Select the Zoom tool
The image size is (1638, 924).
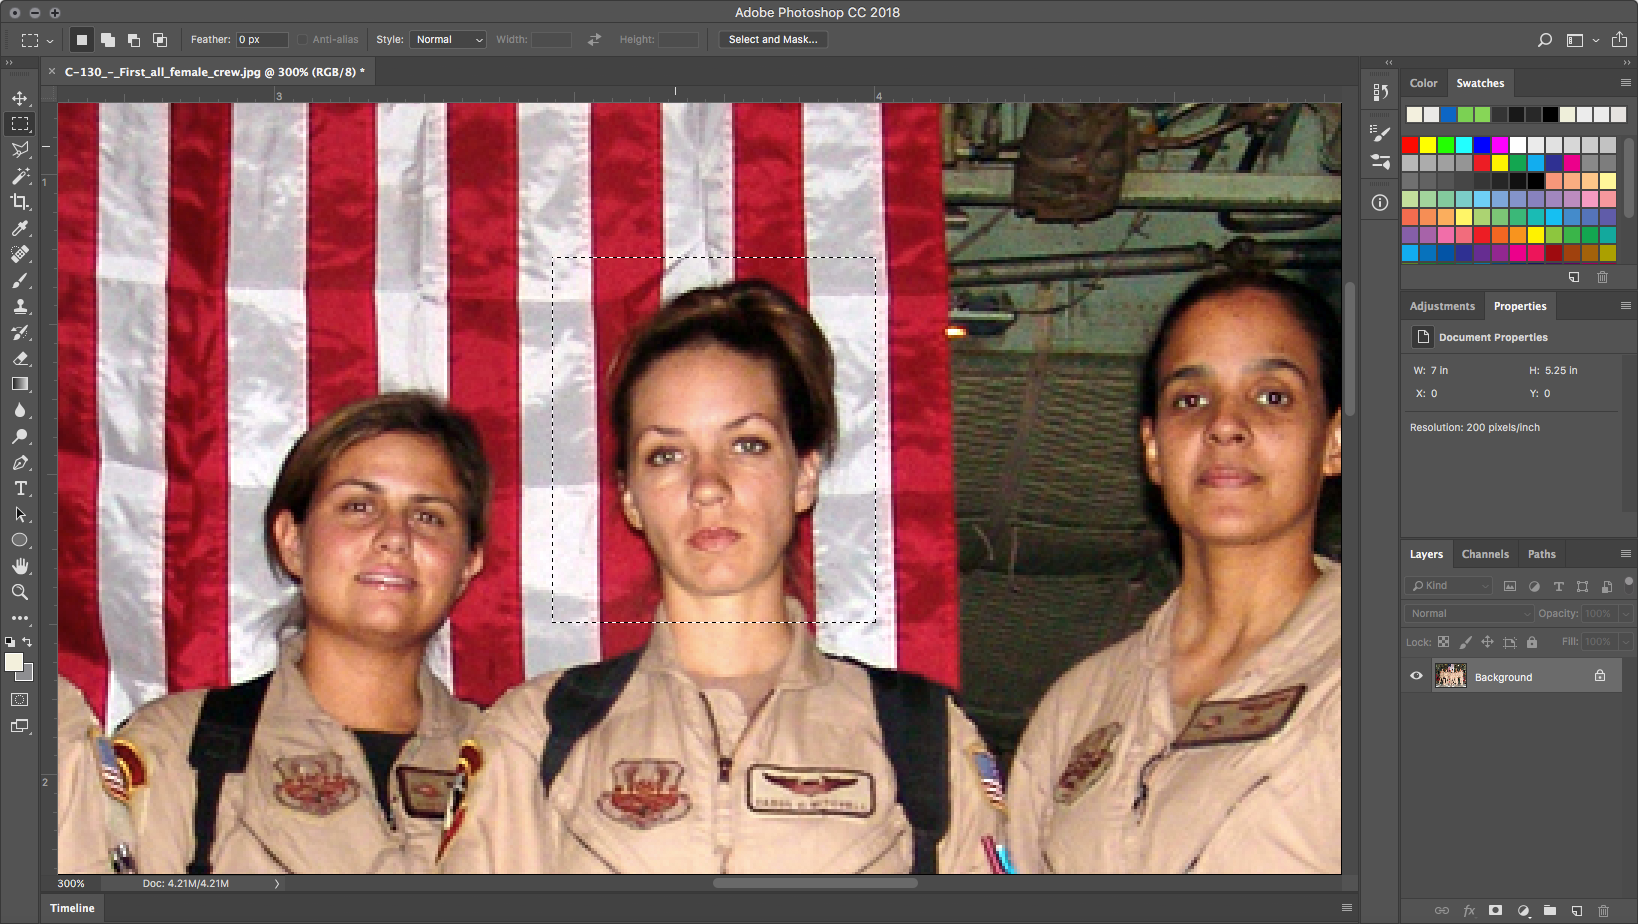20,592
